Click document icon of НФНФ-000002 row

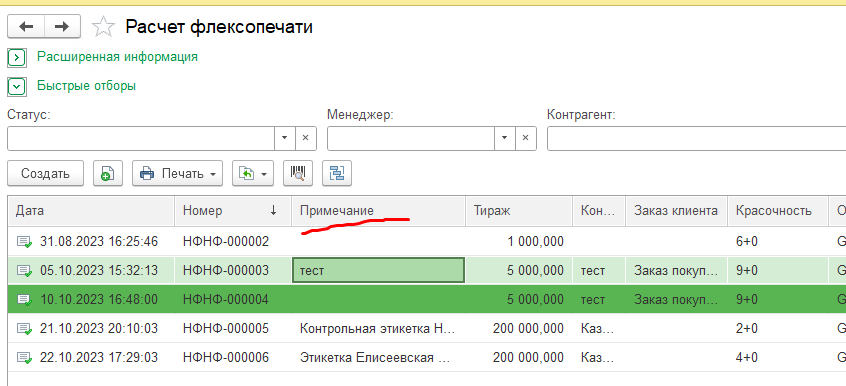(24, 242)
